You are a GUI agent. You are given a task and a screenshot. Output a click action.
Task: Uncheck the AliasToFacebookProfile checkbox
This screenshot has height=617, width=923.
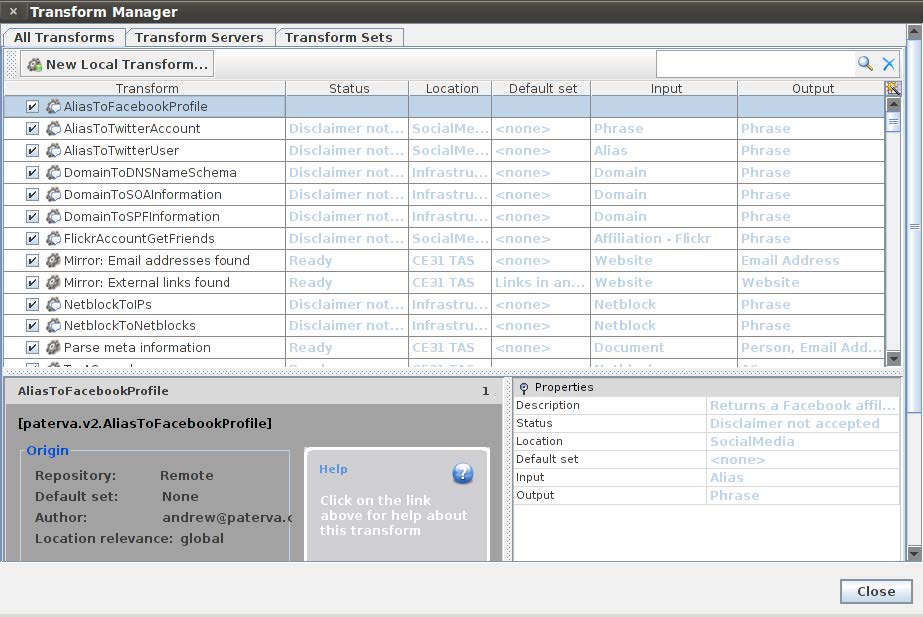click(x=32, y=106)
